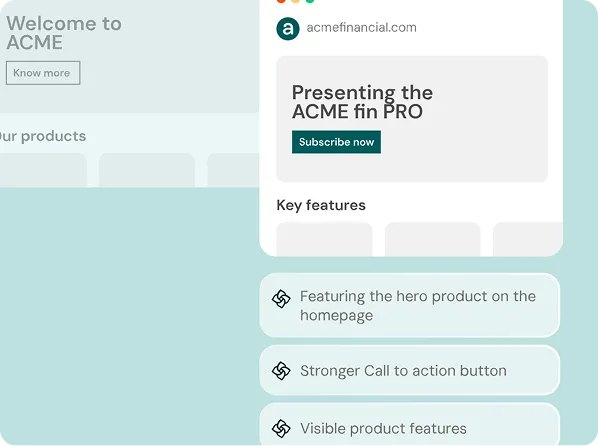The image size is (598, 446).
Task: Select the acmefinancial.com address text
Action: (362, 28)
